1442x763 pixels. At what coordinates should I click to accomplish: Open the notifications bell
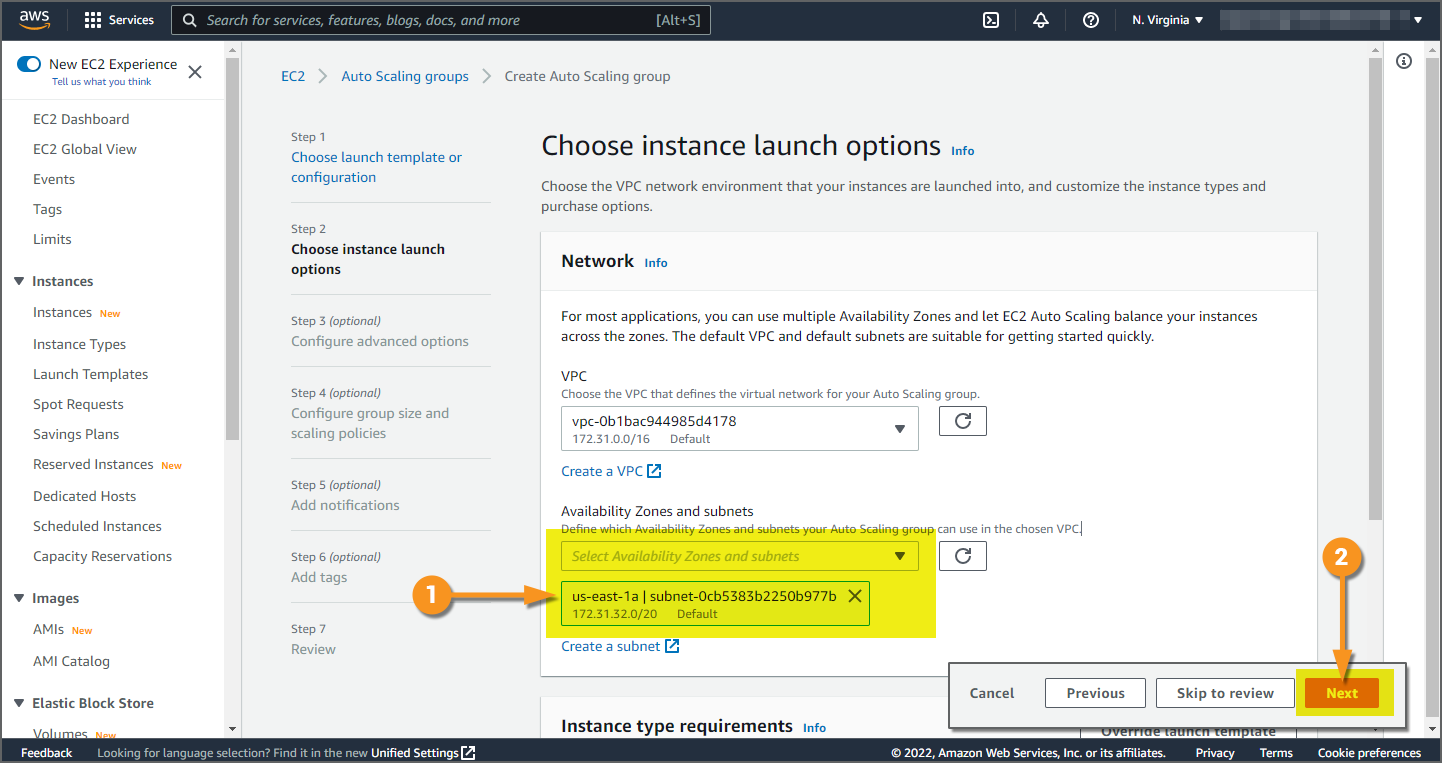[1041, 20]
